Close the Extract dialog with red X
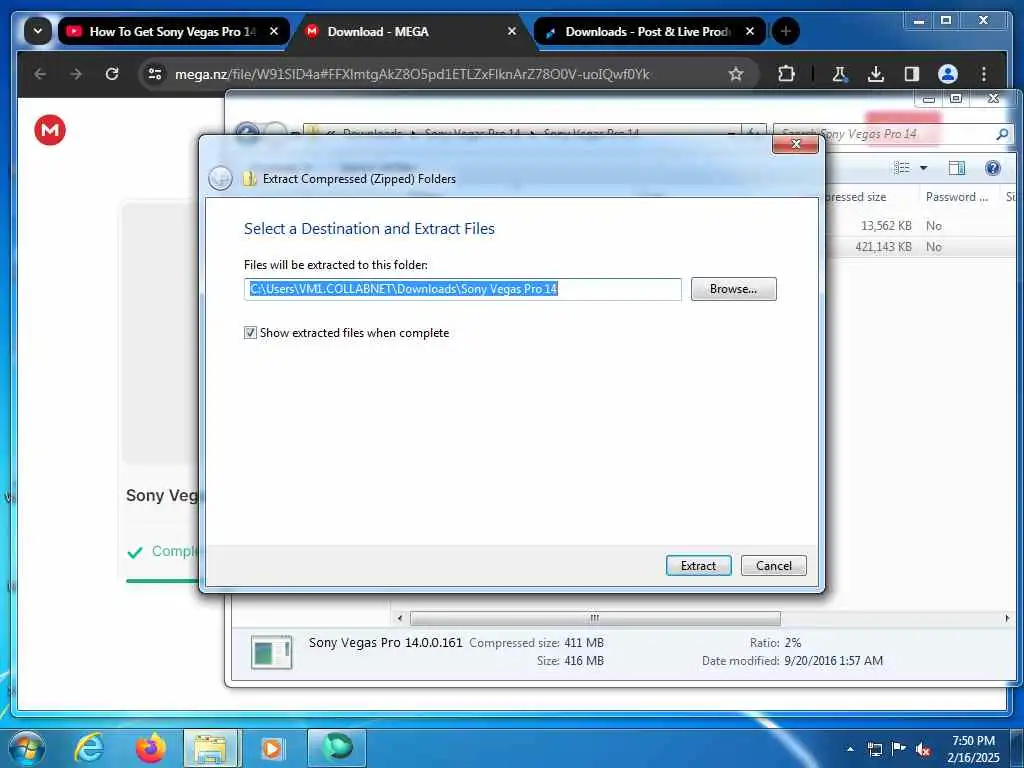This screenshot has height=768, width=1024. (x=795, y=144)
